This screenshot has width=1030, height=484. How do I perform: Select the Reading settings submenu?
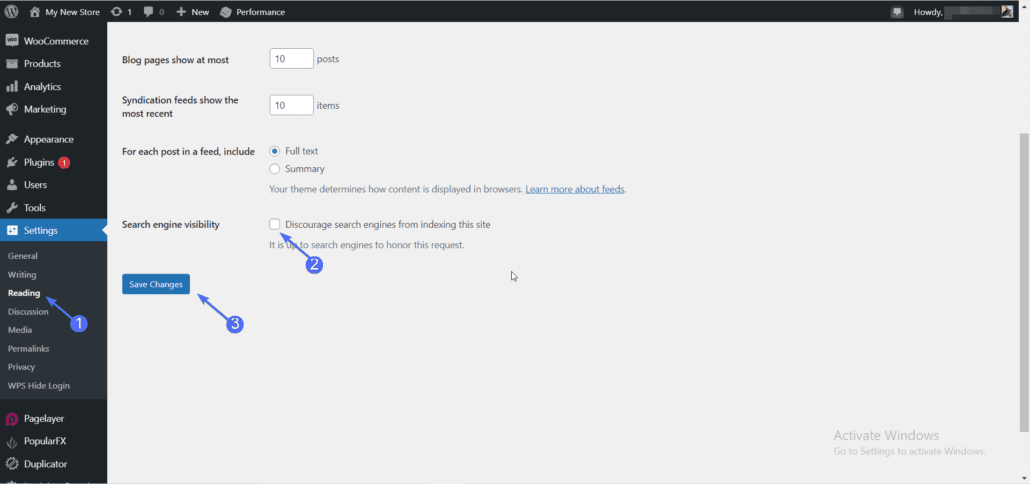pyautogui.click(x=24, y=293)
